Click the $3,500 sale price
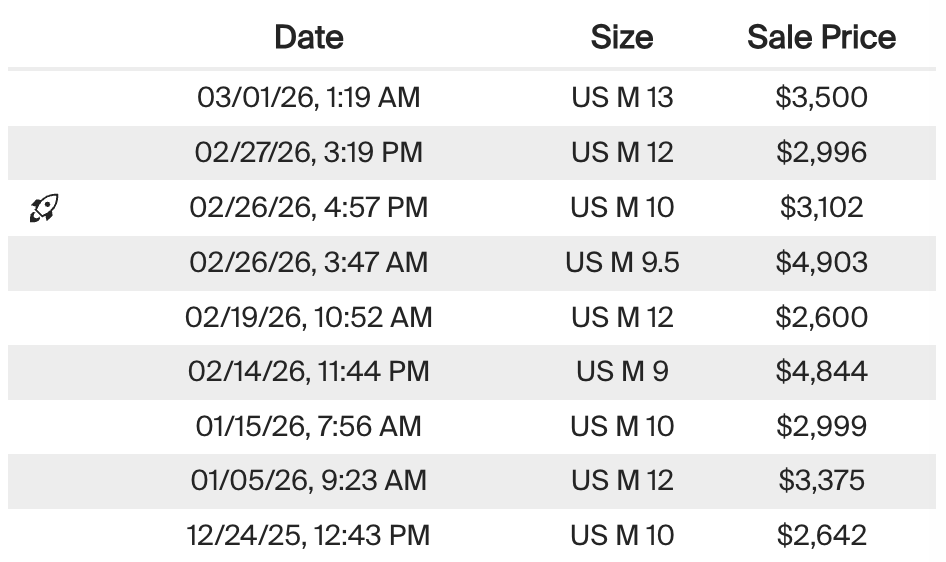The image size is (946, 562). [x=821, y=98]
